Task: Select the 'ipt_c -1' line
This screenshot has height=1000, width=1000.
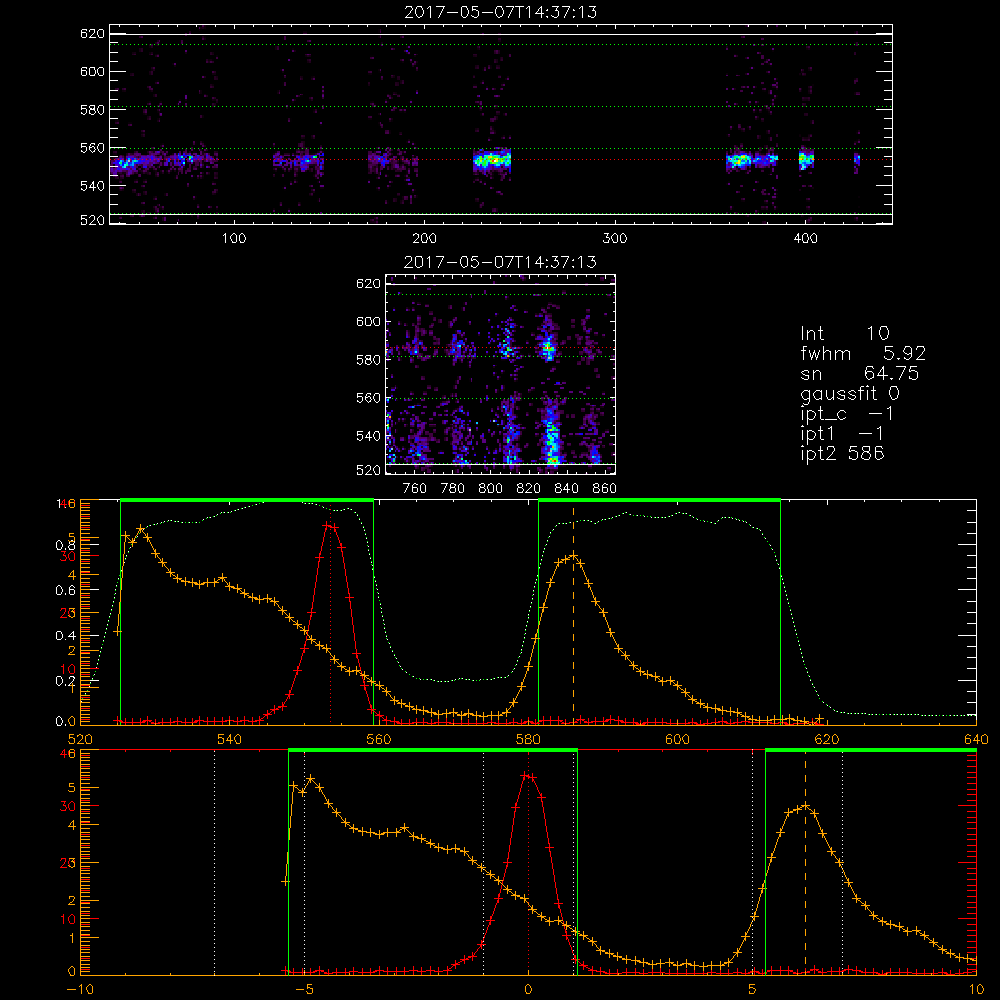Action: [x=848, y=414]
